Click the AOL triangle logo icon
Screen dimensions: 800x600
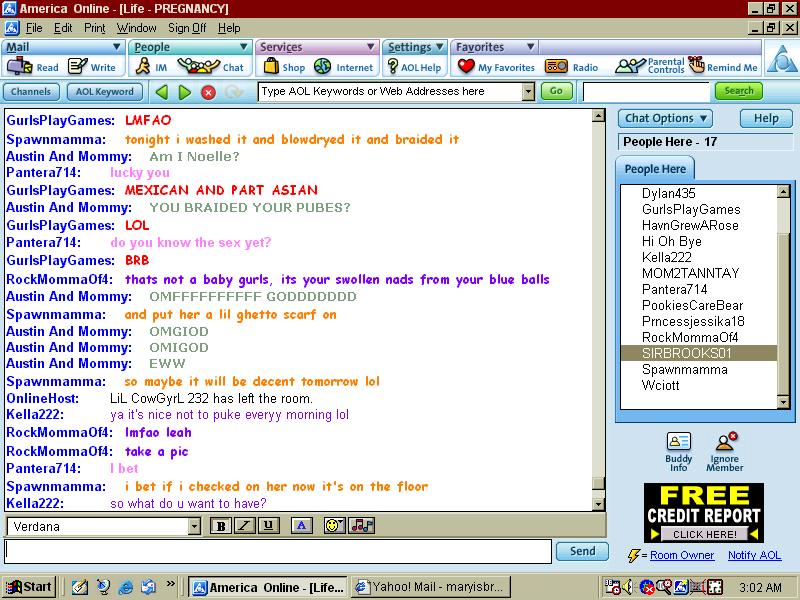point(782,60)
